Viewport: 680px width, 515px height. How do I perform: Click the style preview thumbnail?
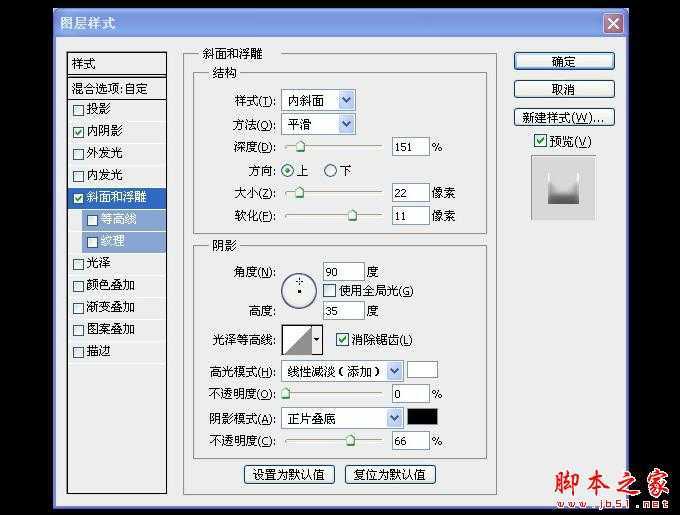pos(563,189)
